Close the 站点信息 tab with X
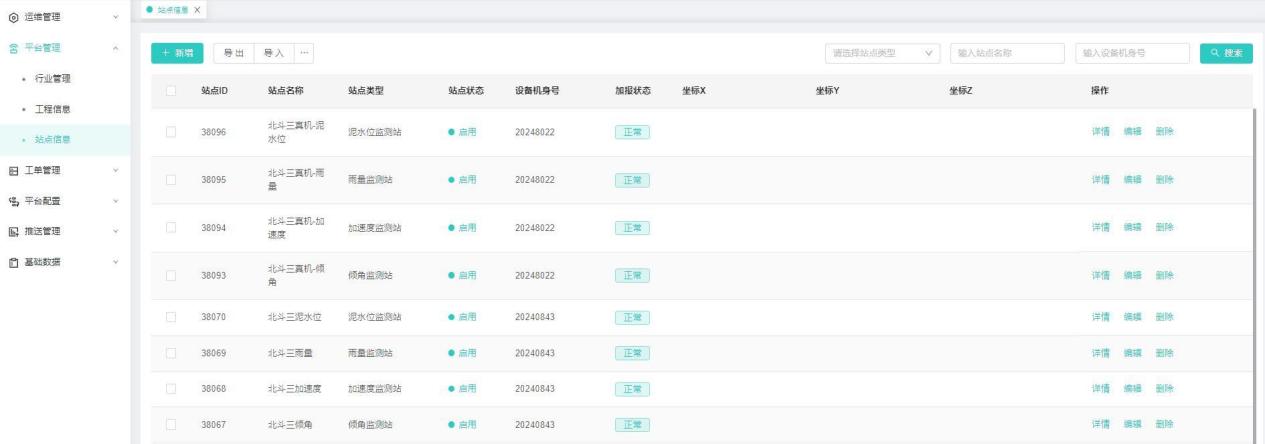This screenshot has width=1265, height=444. pyautogui.click(x=197, y=10)
